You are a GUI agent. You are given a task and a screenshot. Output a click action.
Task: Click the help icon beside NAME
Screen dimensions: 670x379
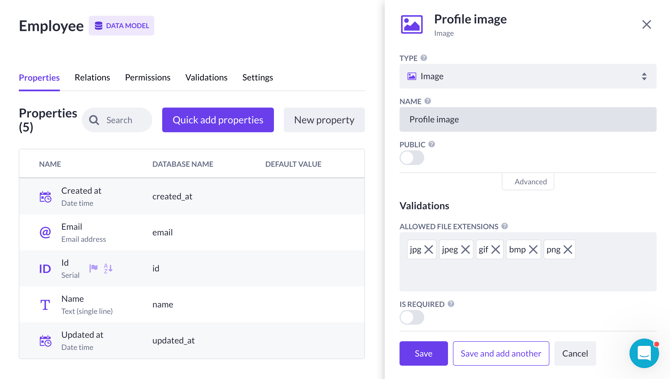click(x=428, y=101)
